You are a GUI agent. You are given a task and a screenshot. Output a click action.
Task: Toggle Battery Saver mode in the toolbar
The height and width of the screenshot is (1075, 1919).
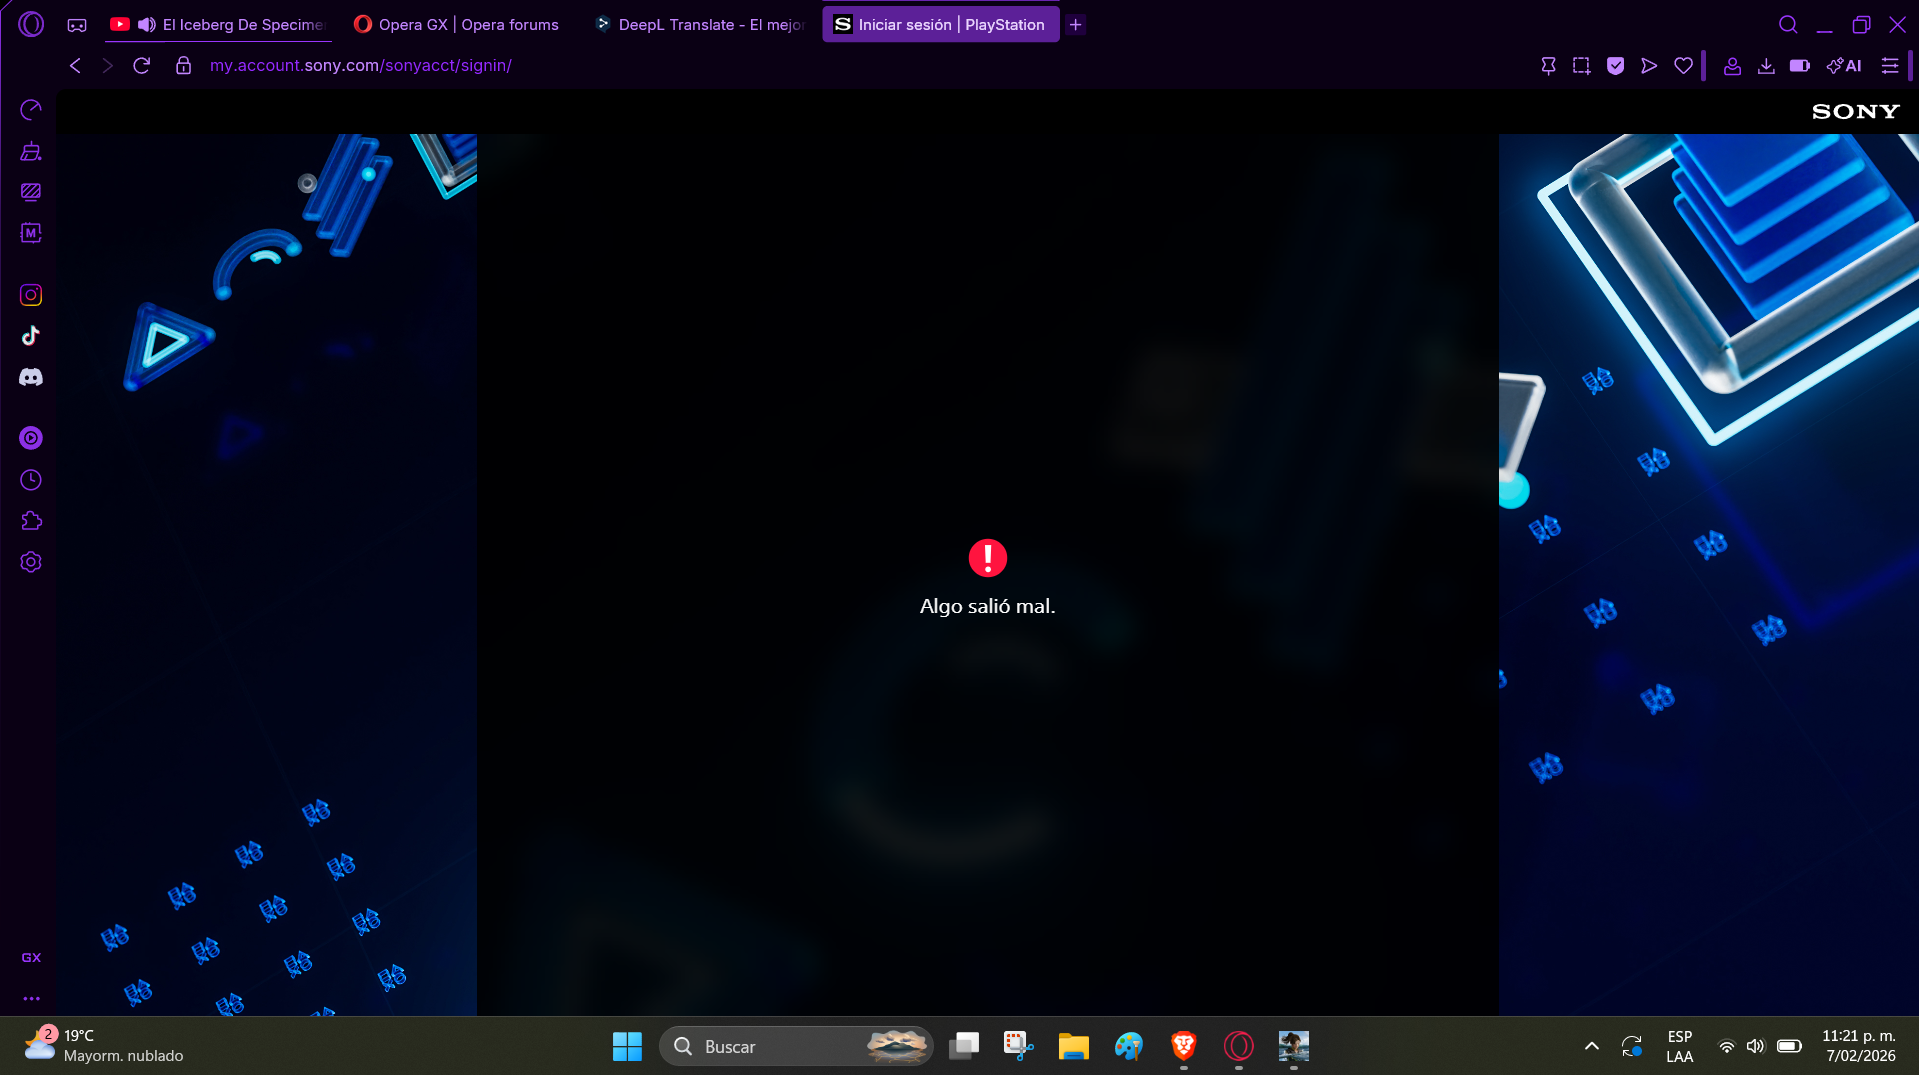click(1800, 65)
